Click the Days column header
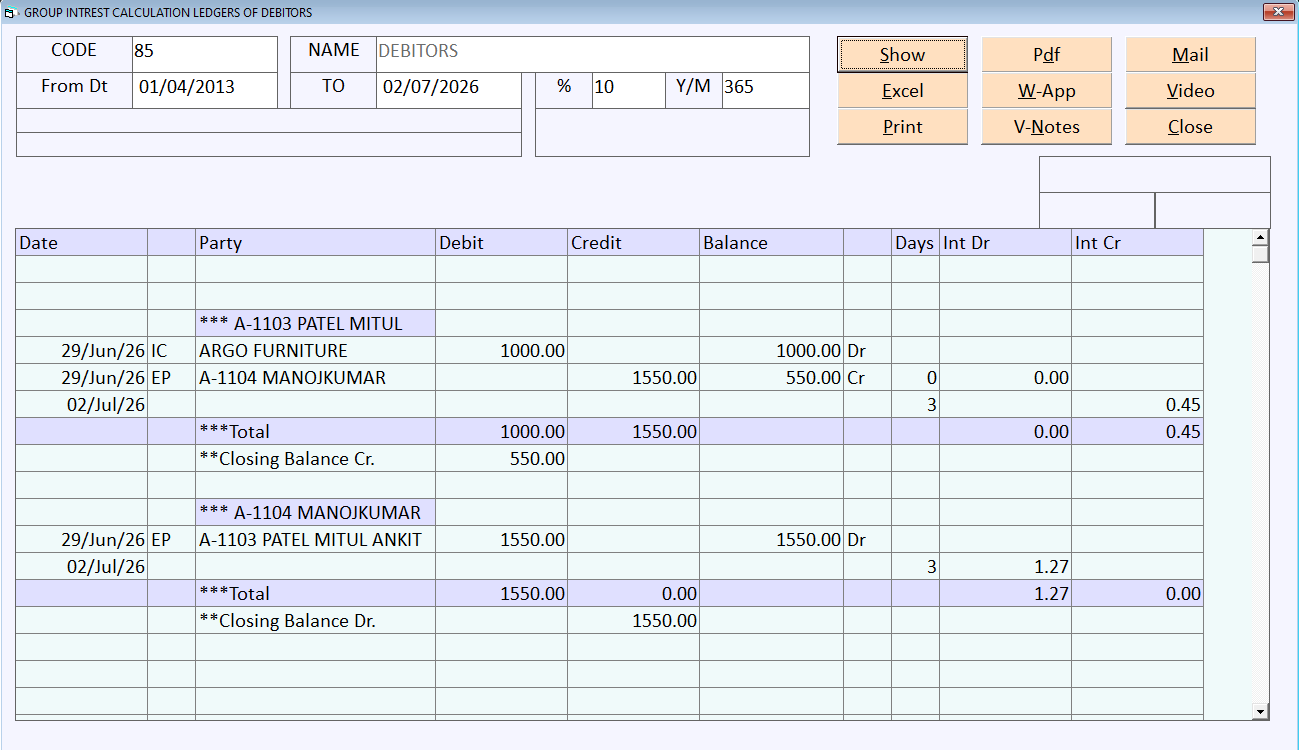 [x=915, y=243]
